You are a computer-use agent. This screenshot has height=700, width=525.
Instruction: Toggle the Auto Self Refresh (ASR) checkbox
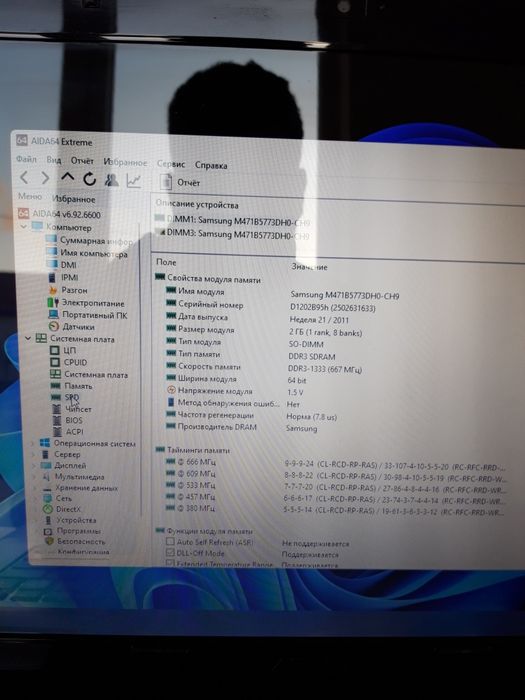point(170,542)
